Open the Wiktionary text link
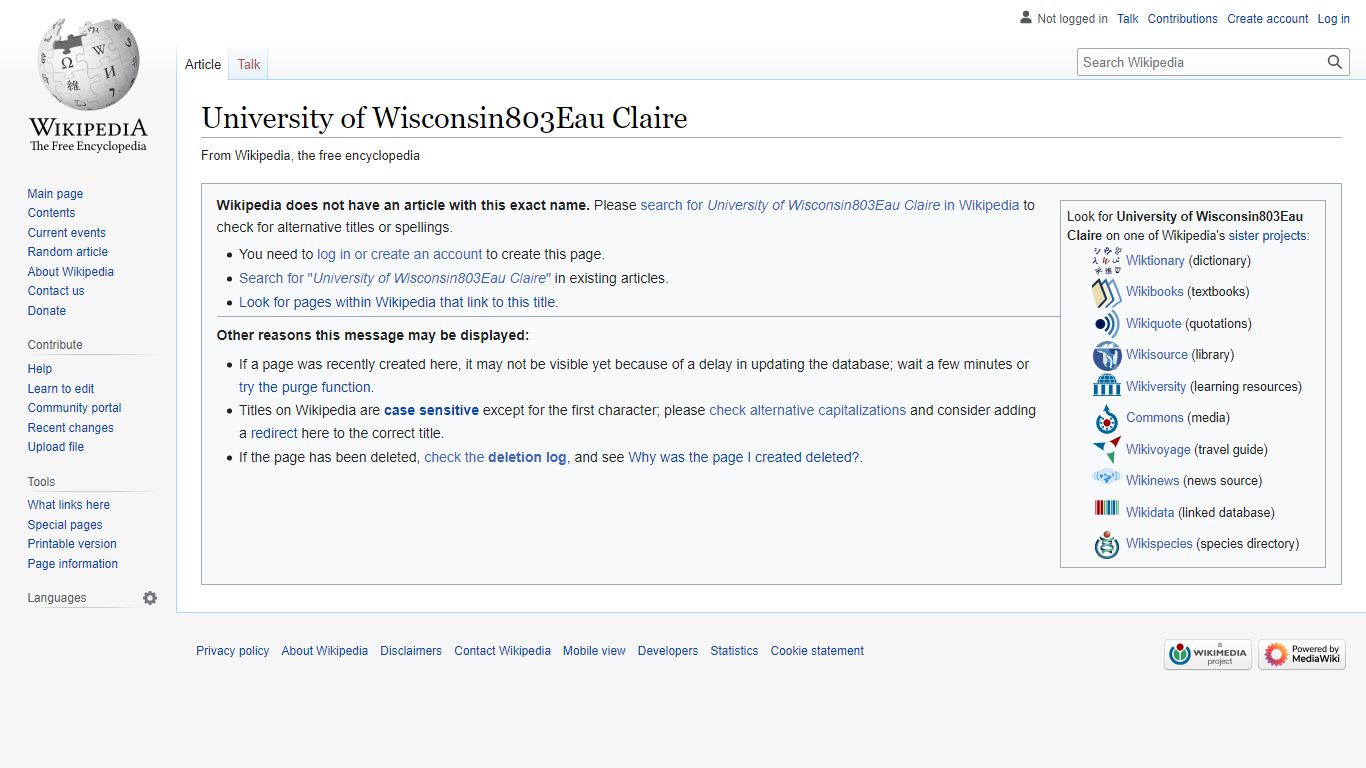Image resolution: width=1366 pixels, height=768 pixels. point(1155,261)
